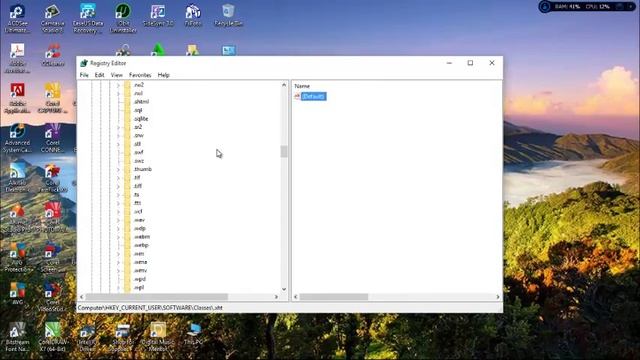
Task: Select the .sql key in the tree
Action: (x=138, y=110)
